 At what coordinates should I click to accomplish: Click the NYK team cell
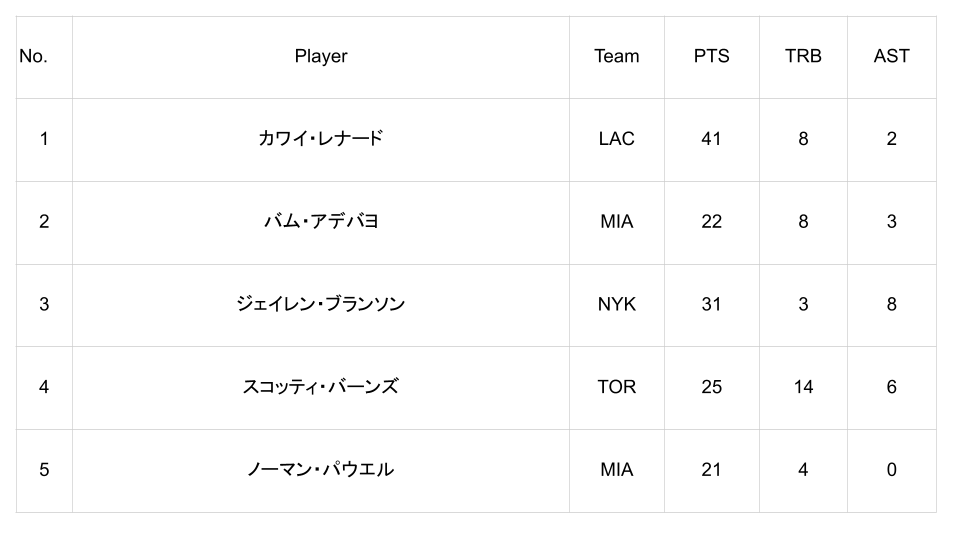[x=616, y=304]
